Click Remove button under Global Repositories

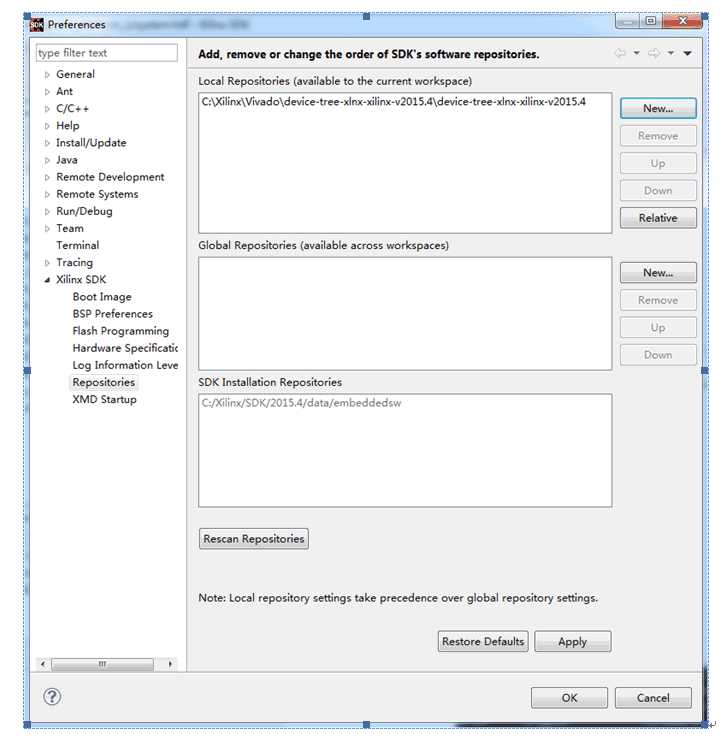658,300
